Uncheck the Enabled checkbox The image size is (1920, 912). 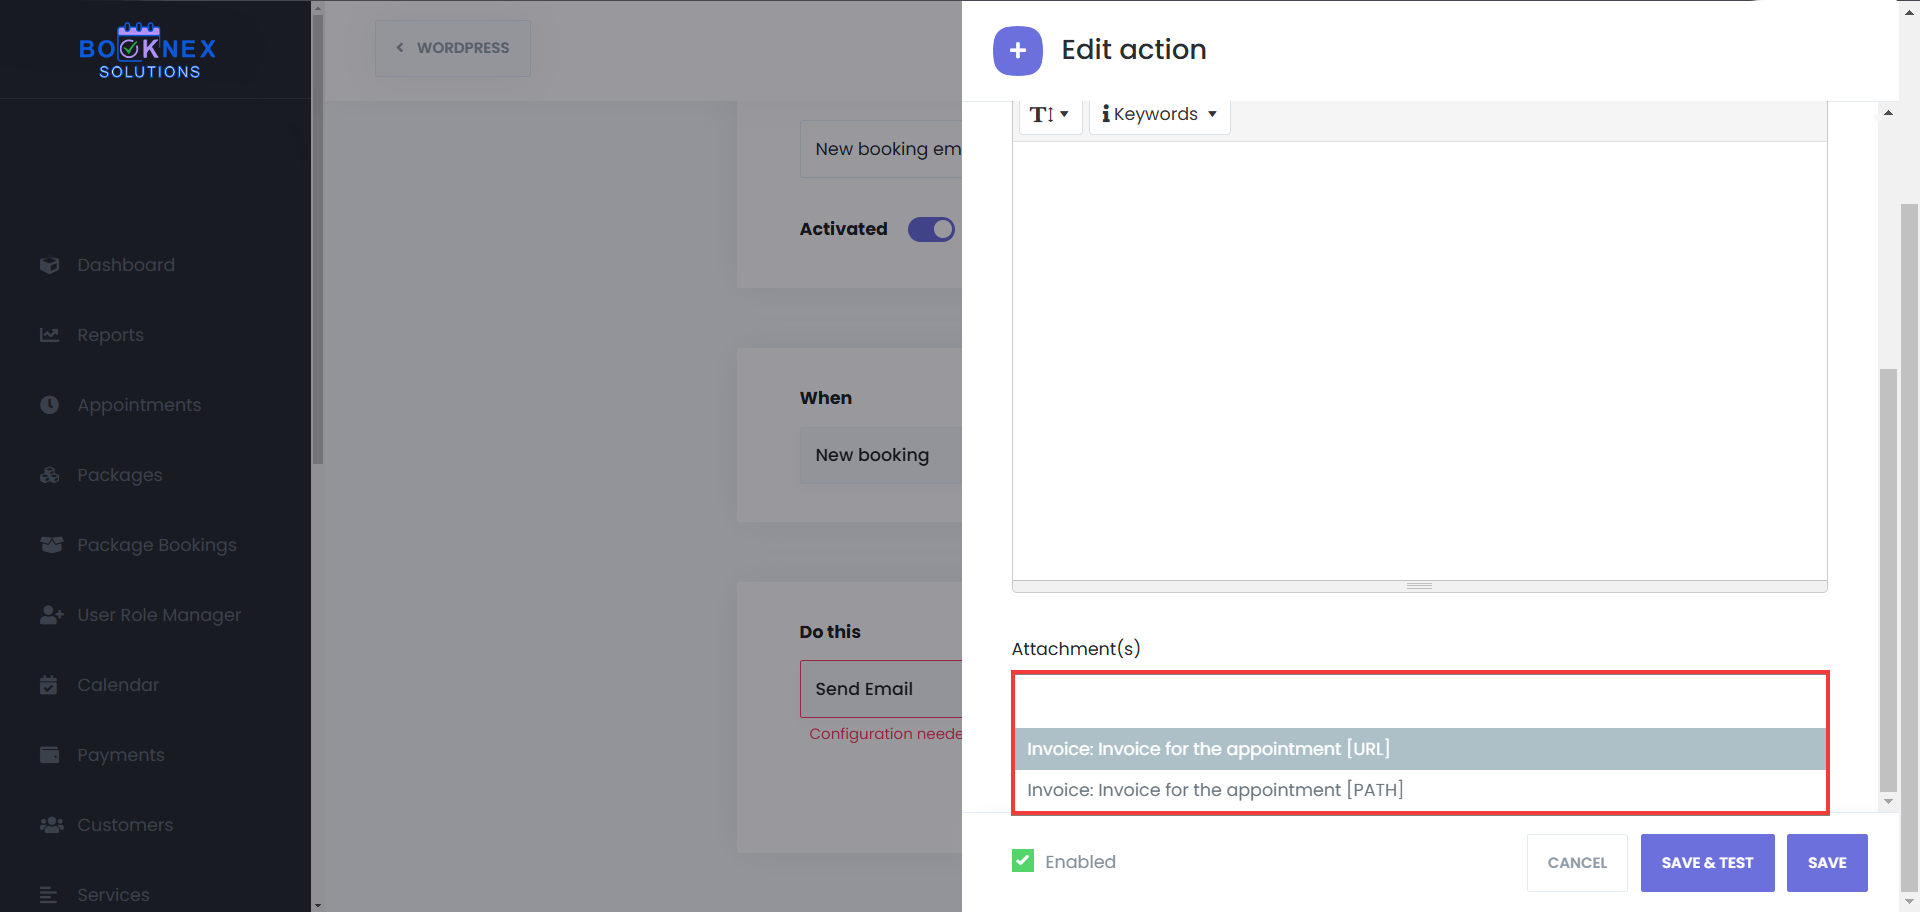1022,861
